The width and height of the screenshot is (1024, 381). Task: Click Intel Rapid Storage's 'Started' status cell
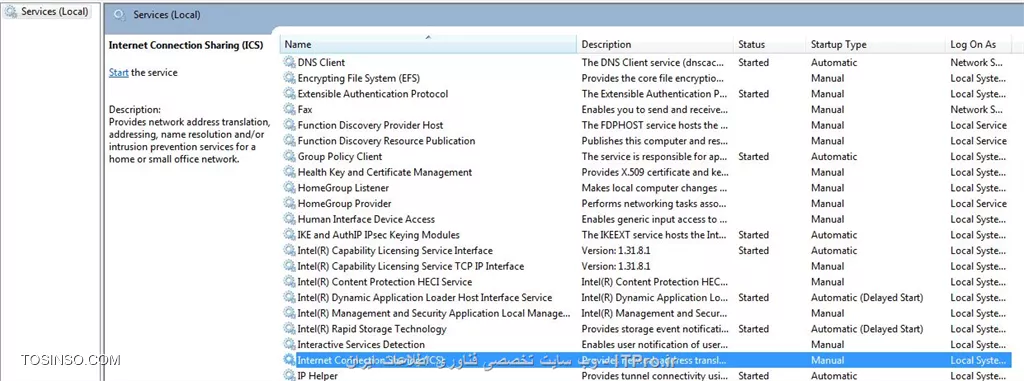tap(754, 329)
